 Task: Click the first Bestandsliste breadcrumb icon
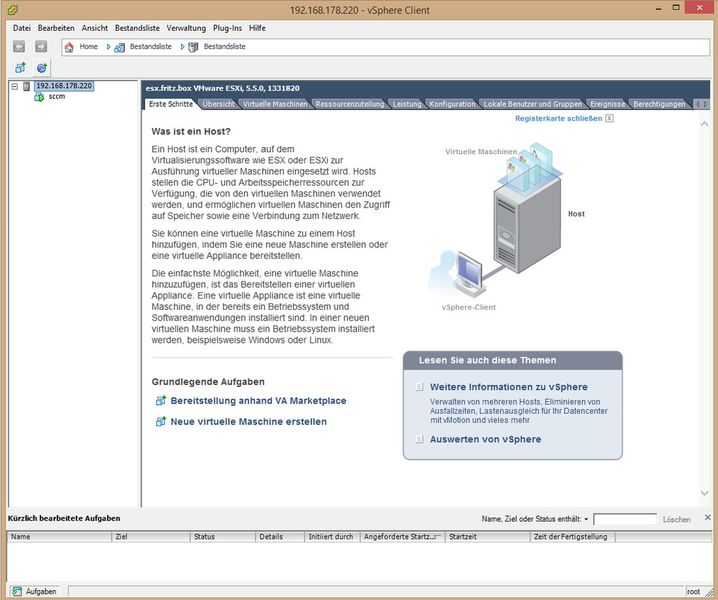coord(120,47)
